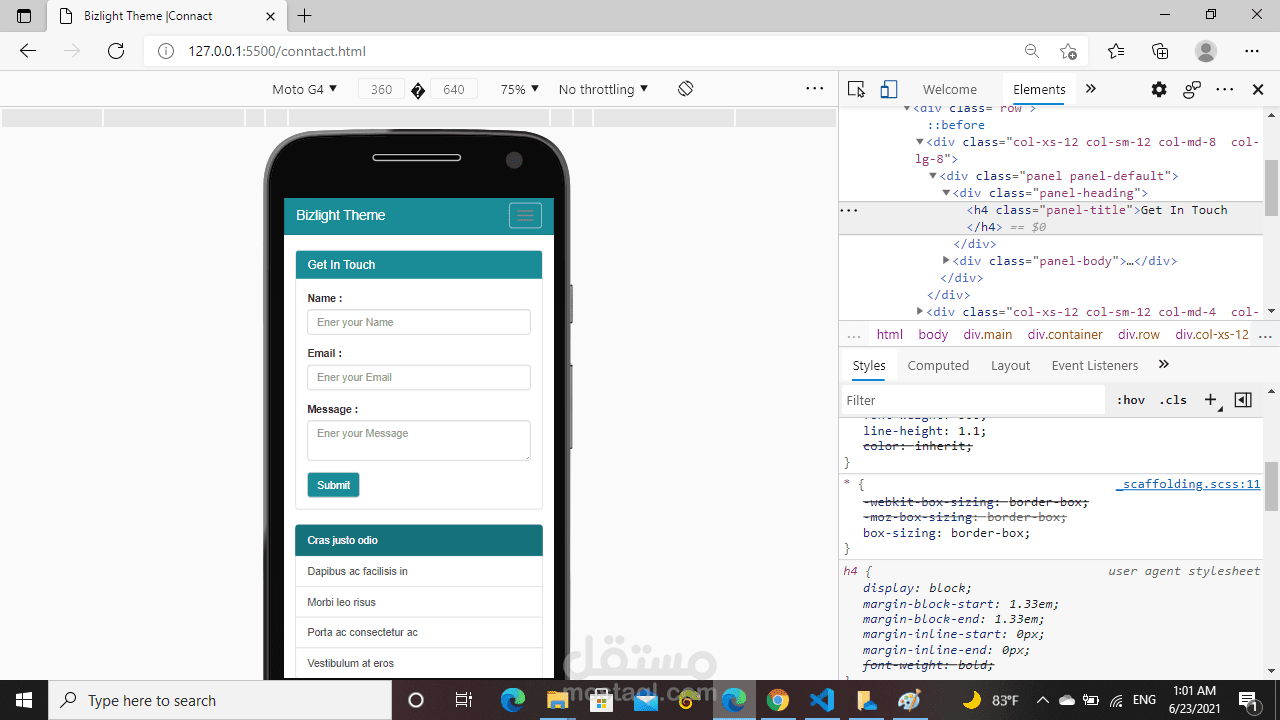Open the 75% zoom dropdown
Image resolution: width=1280 pixels, height=720 pixels.
tap(520, 89)
